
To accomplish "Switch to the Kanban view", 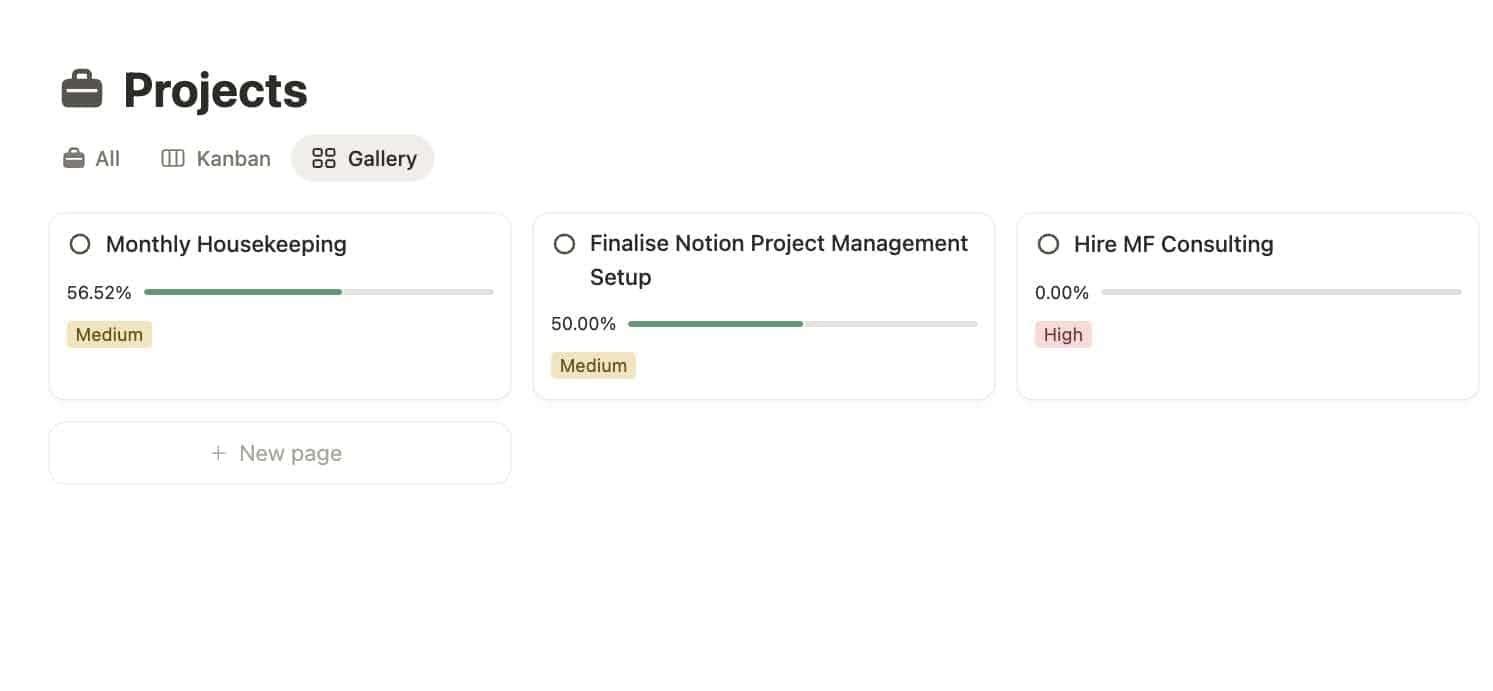I will click(215, 157).
